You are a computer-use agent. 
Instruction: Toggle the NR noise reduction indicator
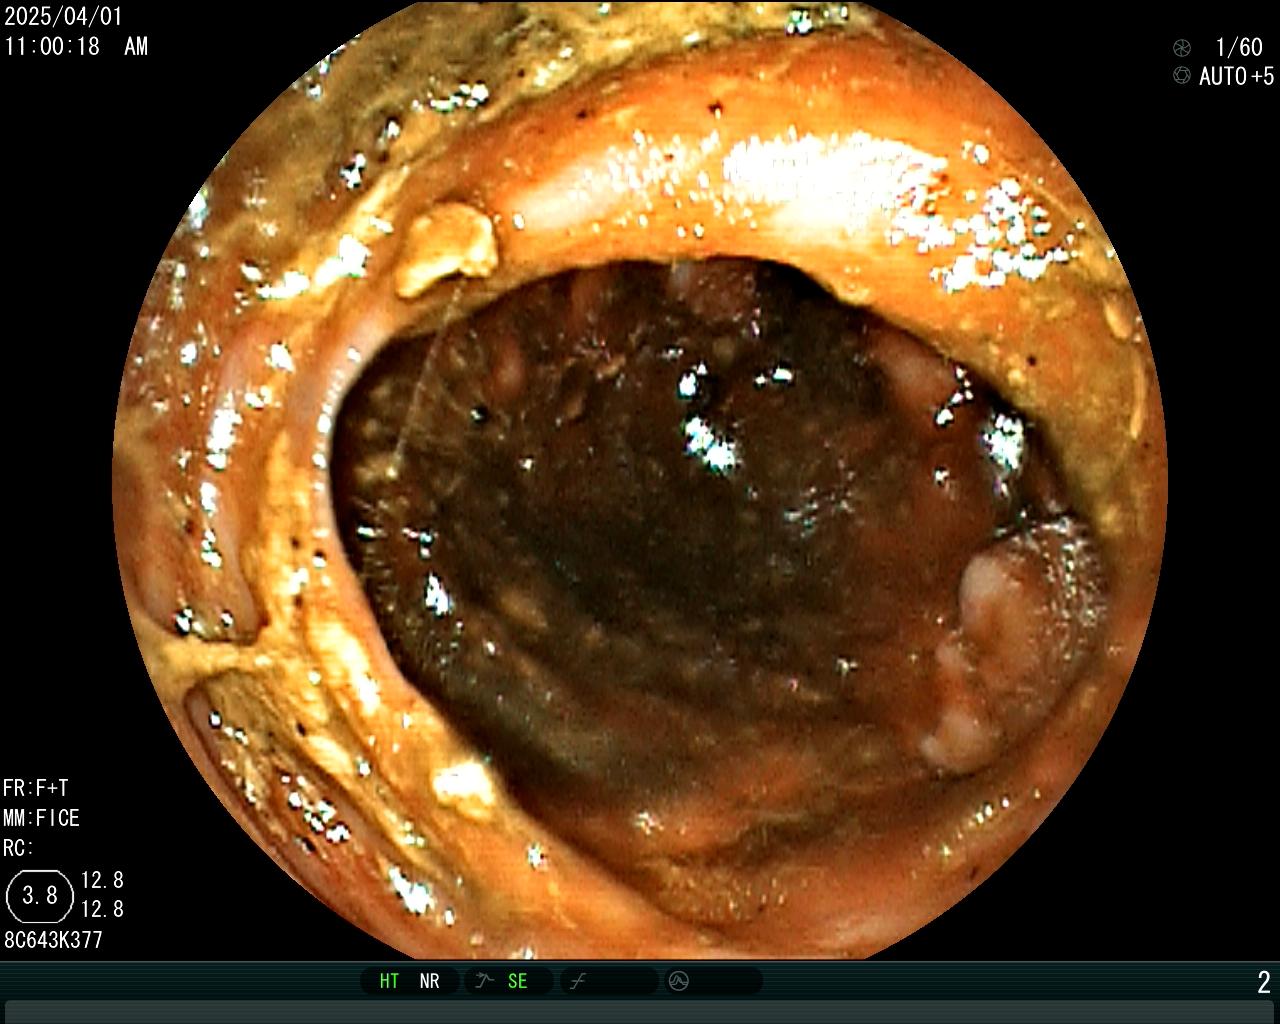430,981
